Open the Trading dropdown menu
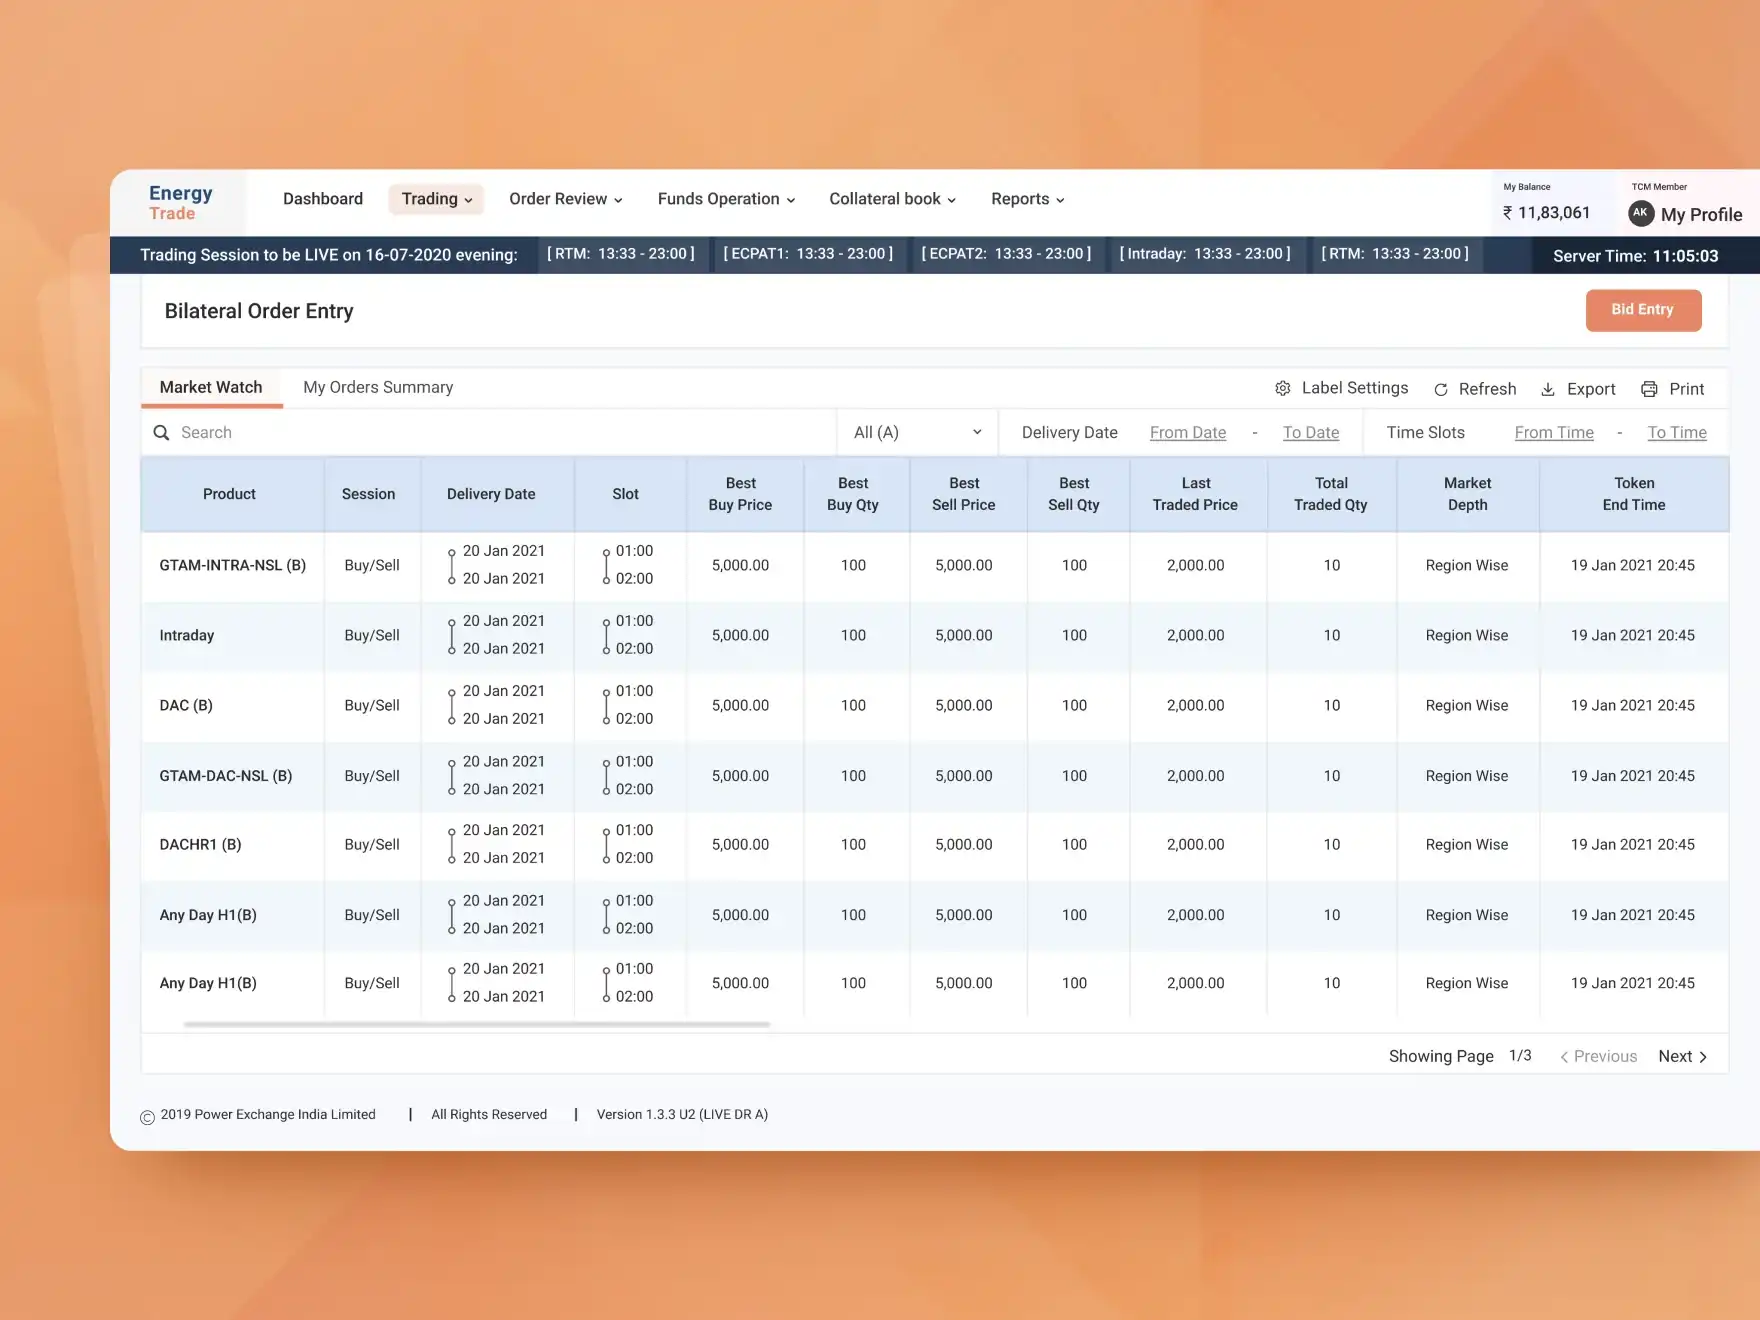The width and height of the screenshot is (1760, 1320). (x=437, y=199)
